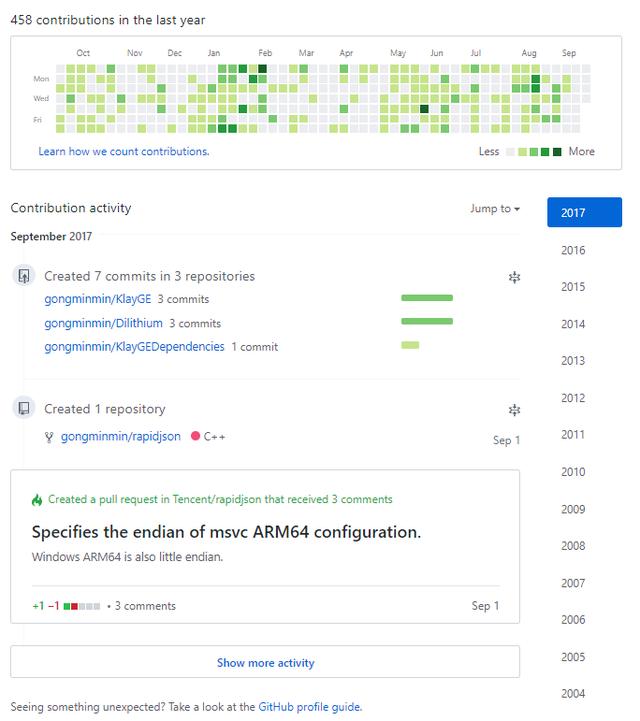The height and width of the screenshot is (721, 640).
Task: Select the 2016 year tab
Action: [x=573, y=250]
